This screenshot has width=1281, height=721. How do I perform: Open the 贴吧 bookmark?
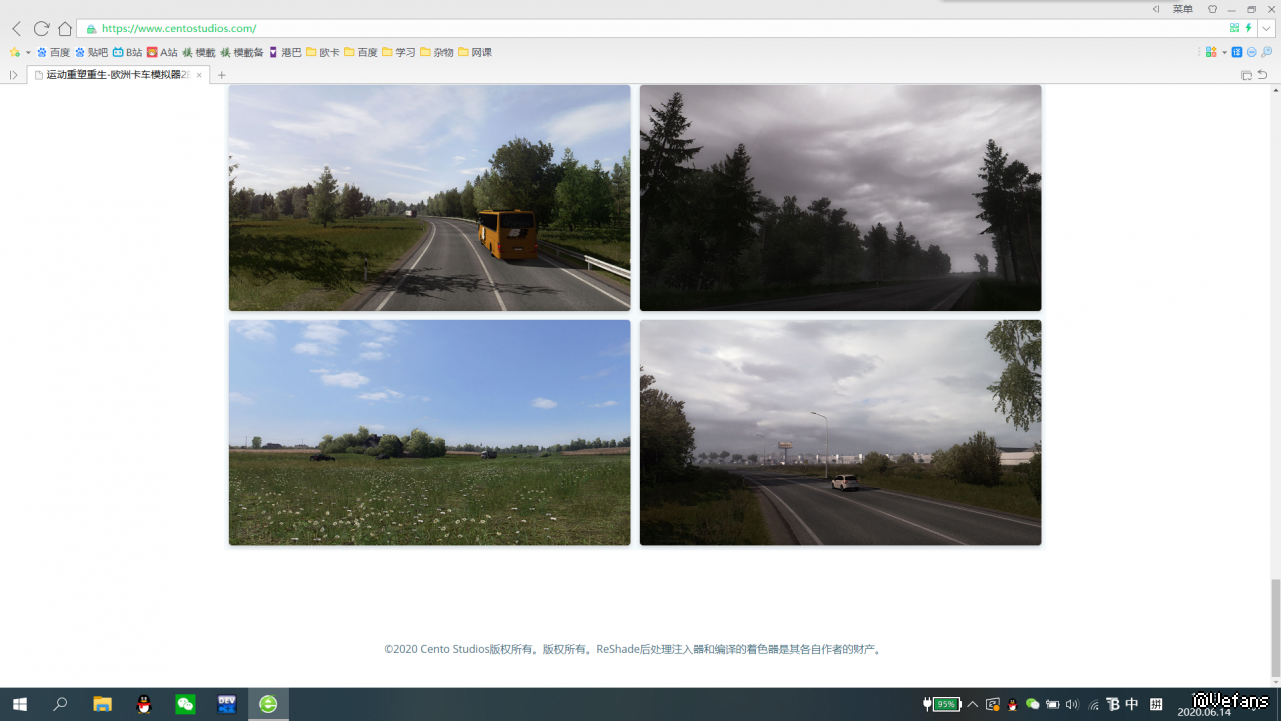(x=91, y=52)
